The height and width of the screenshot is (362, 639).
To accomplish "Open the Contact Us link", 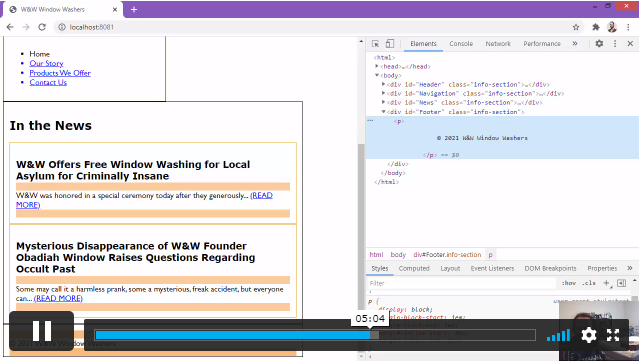I will (x=48, y=82).
